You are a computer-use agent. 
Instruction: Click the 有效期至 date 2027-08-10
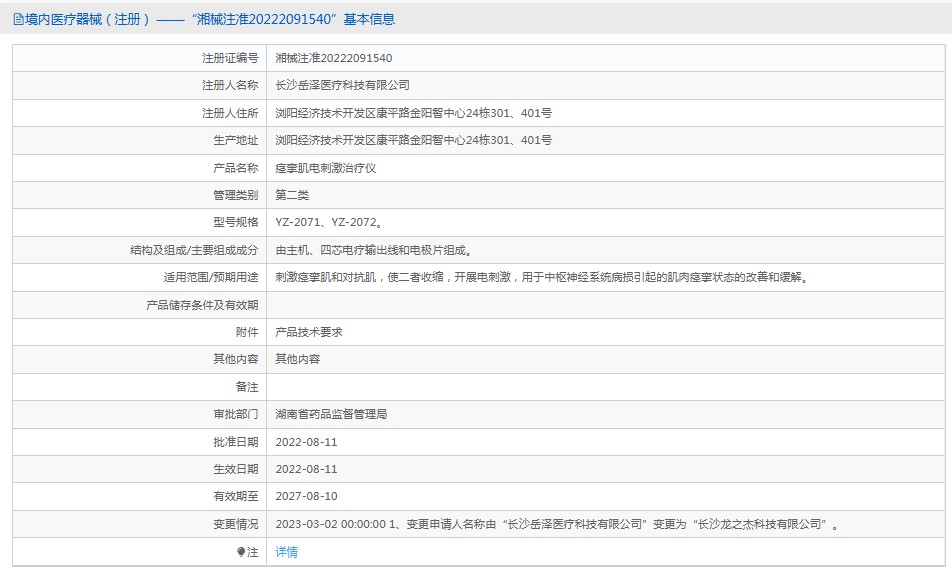[306, 496]
